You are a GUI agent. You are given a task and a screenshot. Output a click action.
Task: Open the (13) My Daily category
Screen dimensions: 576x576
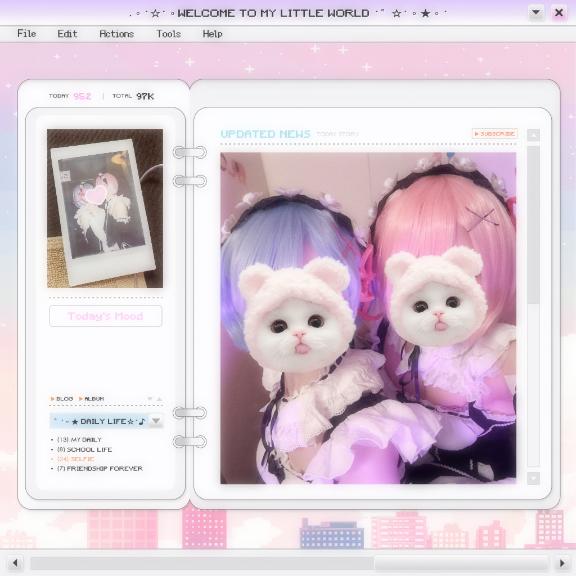click(79, 440)
